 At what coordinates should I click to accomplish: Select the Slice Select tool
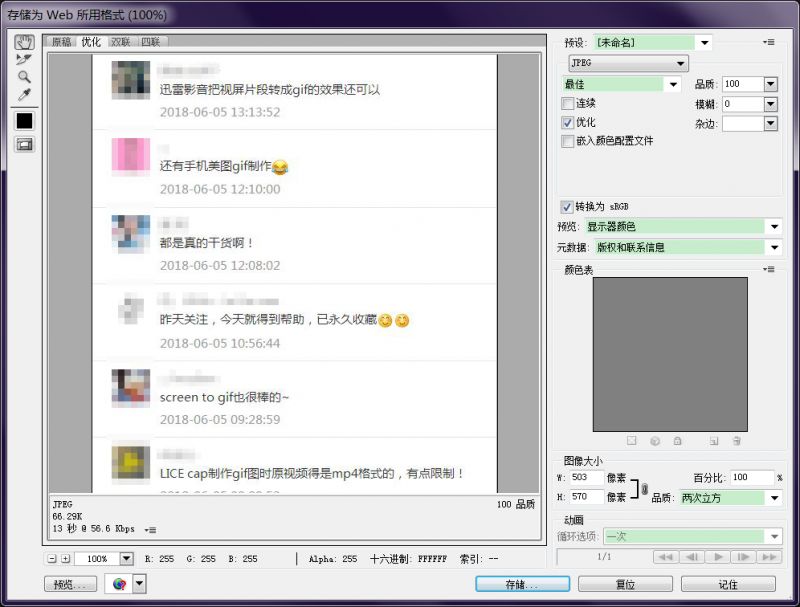(x=24, y=60)
